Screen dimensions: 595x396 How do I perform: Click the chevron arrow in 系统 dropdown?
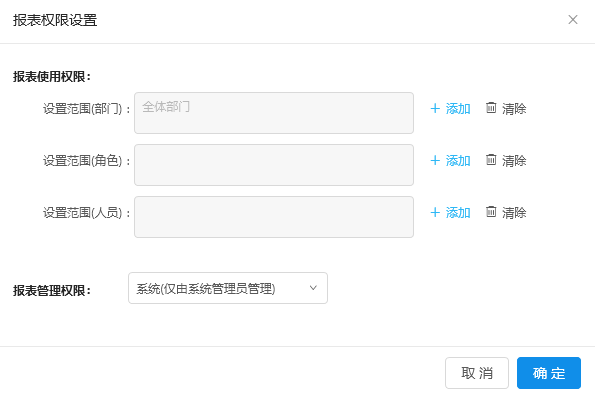coord(313,288)
